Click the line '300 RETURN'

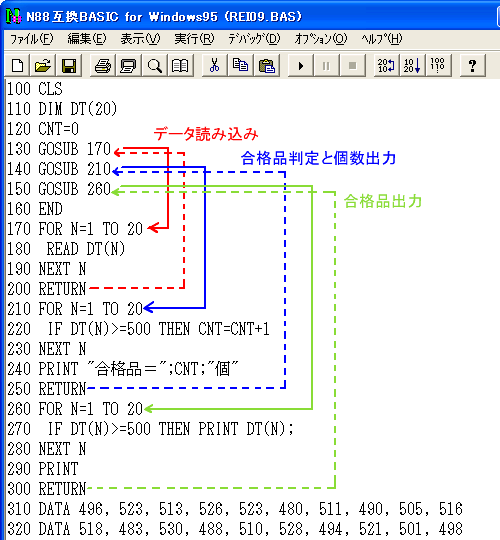pyautogui.click(x=46, y=488)
